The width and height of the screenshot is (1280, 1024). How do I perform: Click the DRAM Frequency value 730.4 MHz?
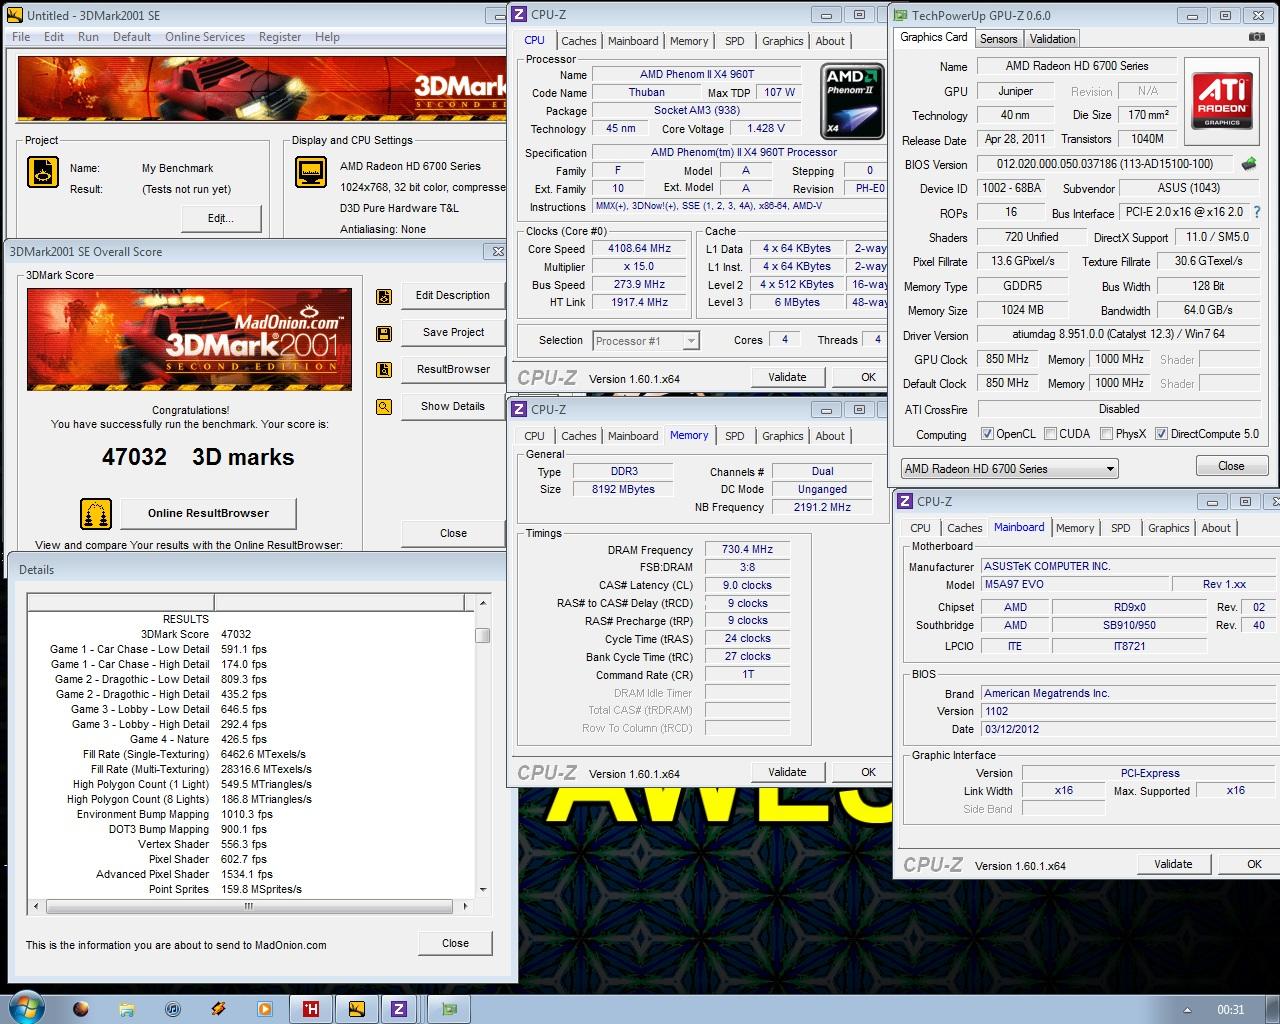(747, 549)
